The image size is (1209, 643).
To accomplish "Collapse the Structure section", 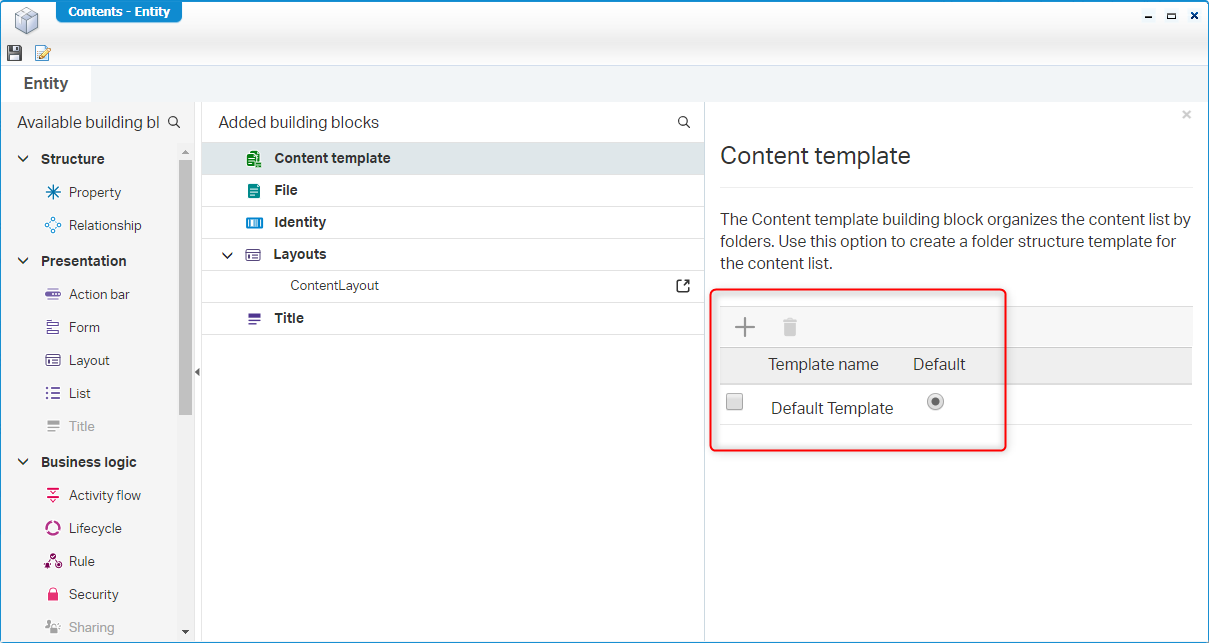I will [24, 159].
